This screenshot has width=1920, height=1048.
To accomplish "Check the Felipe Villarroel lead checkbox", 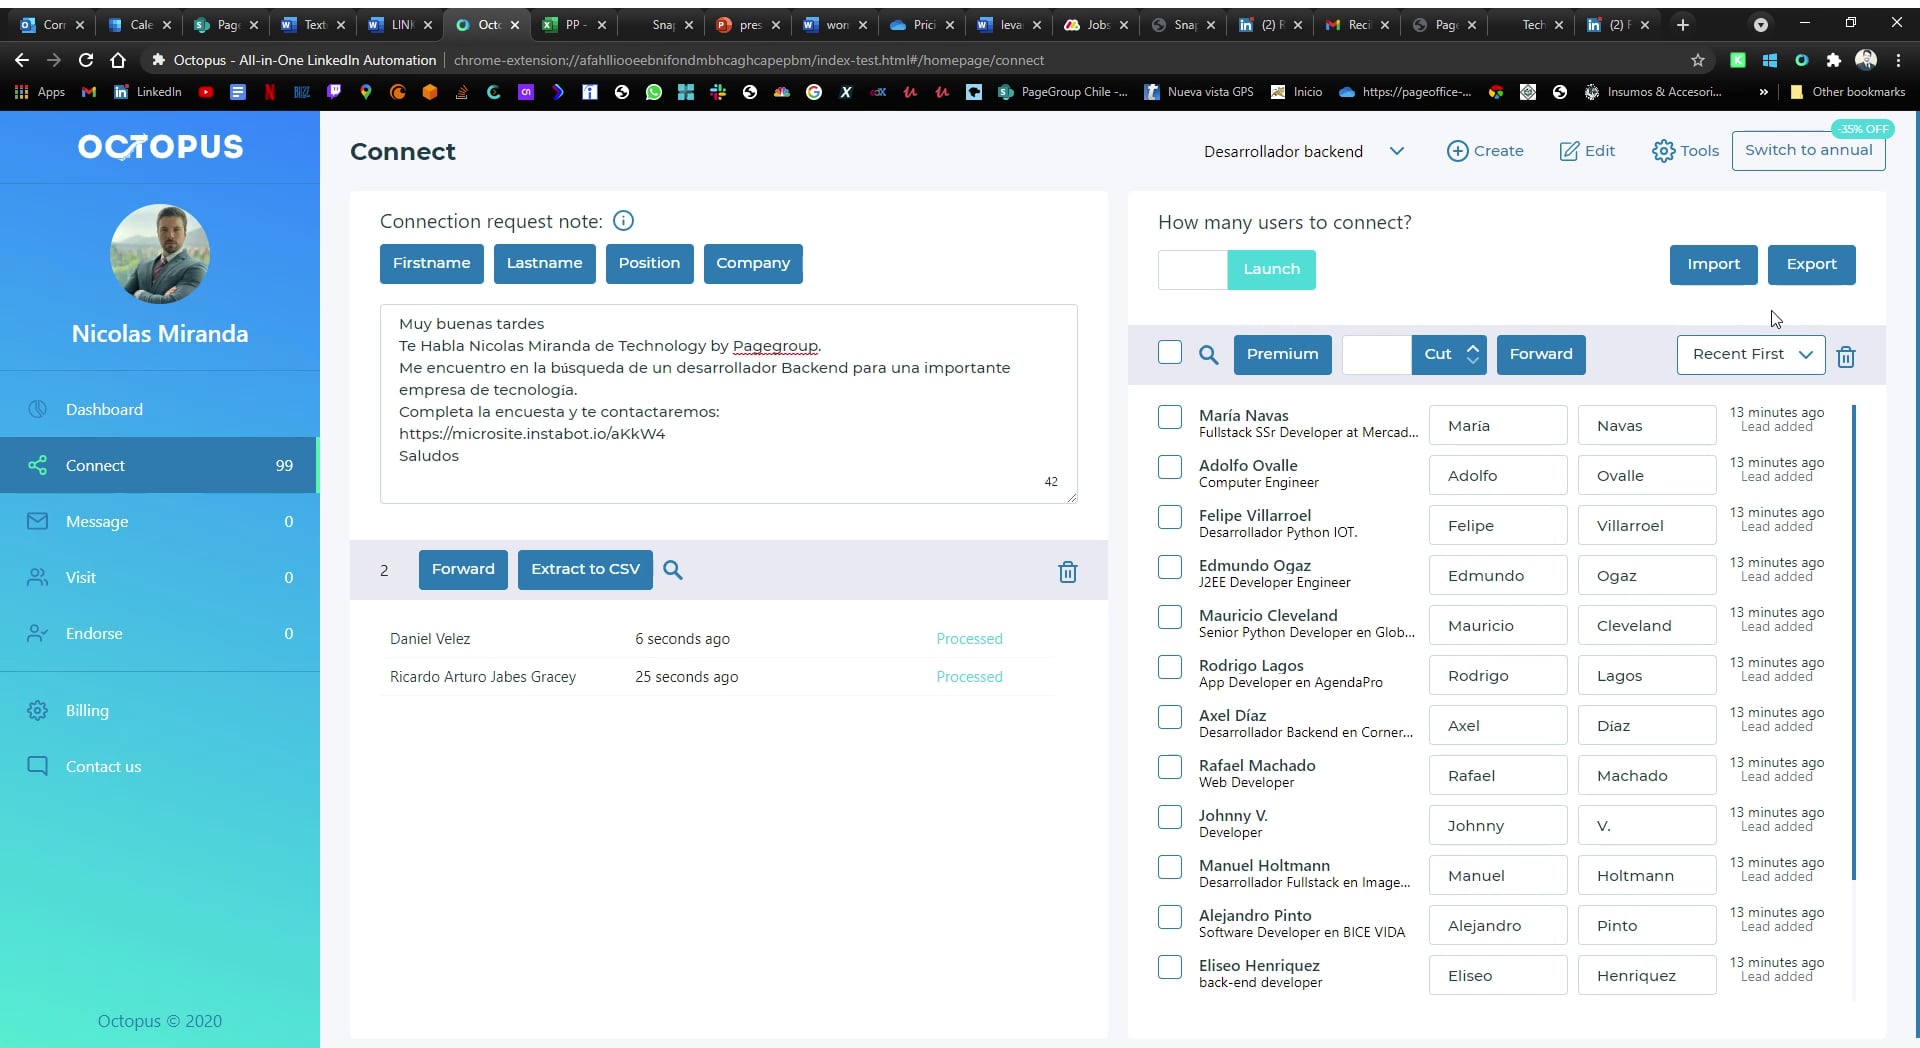I will pos(1169,517).
